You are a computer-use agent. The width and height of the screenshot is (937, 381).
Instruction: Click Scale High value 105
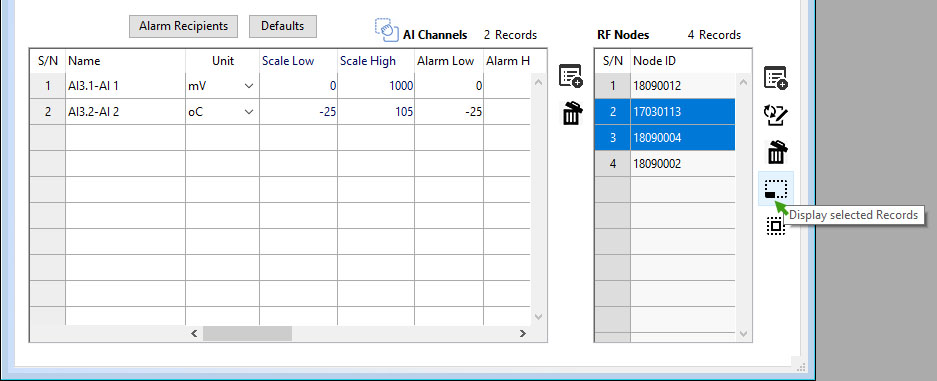(376, 112)
